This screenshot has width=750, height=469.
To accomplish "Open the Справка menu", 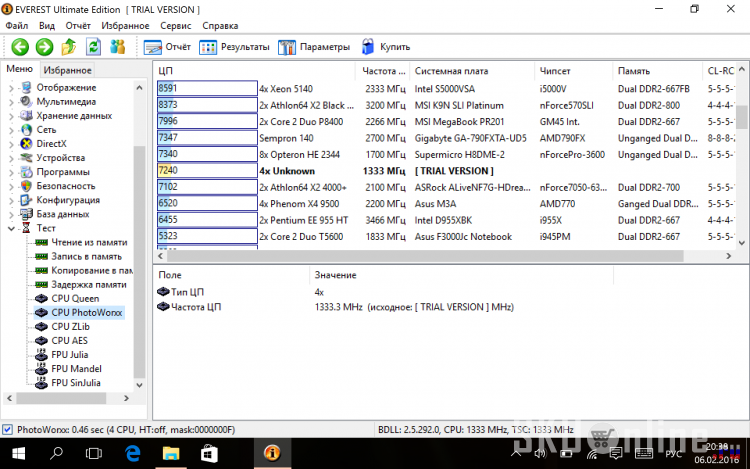I will 220,26.
